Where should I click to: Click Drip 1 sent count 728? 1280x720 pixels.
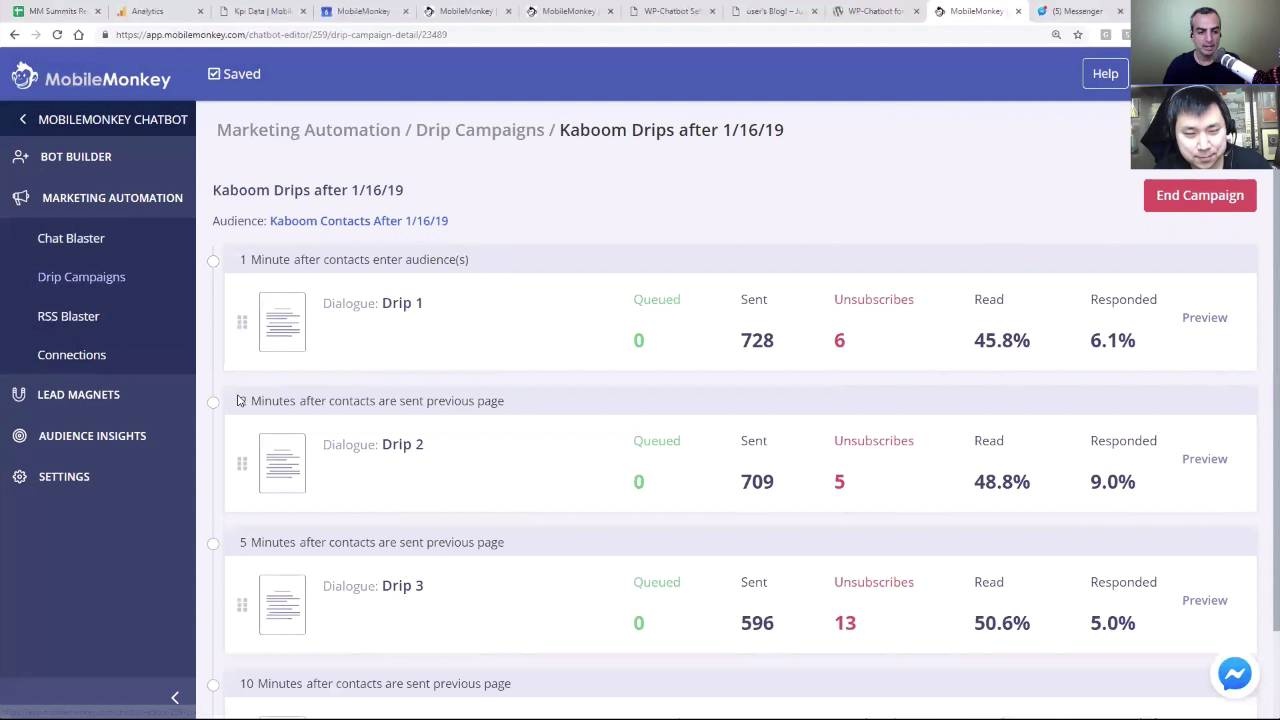click(x=757, y=341)
